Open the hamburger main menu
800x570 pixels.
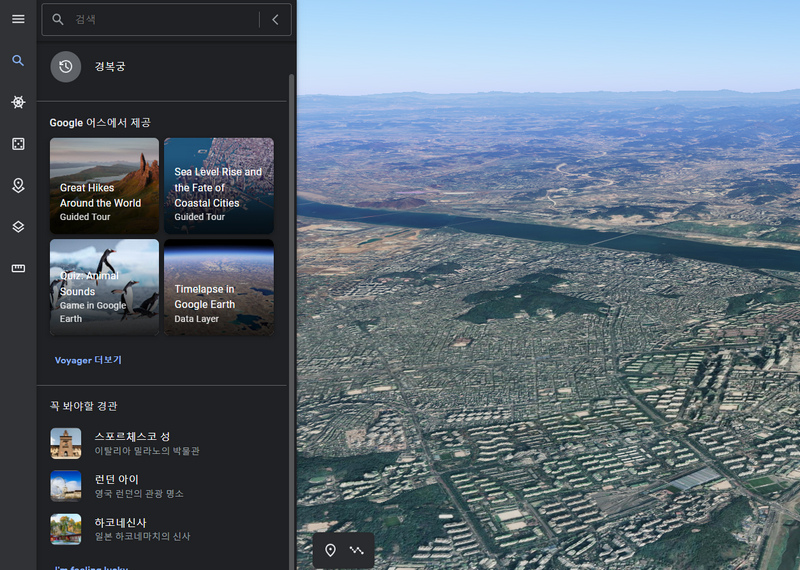tap(18, 19)
